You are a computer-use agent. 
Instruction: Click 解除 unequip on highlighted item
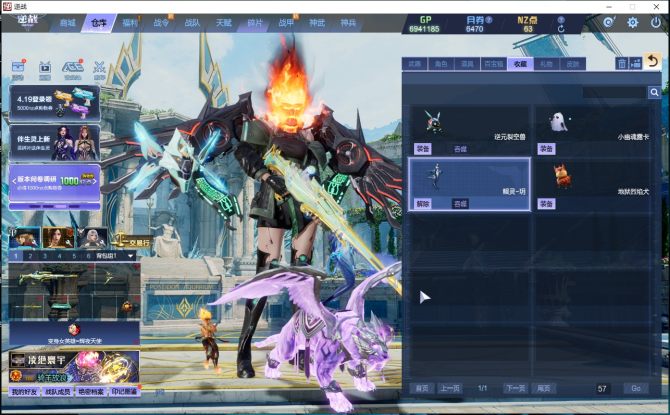point(423,203)
